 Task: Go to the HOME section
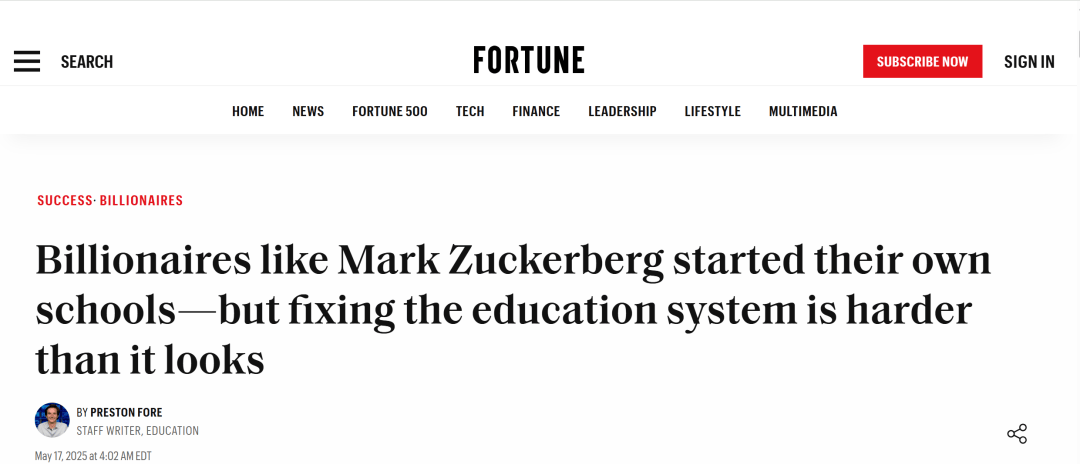point(248,111)
